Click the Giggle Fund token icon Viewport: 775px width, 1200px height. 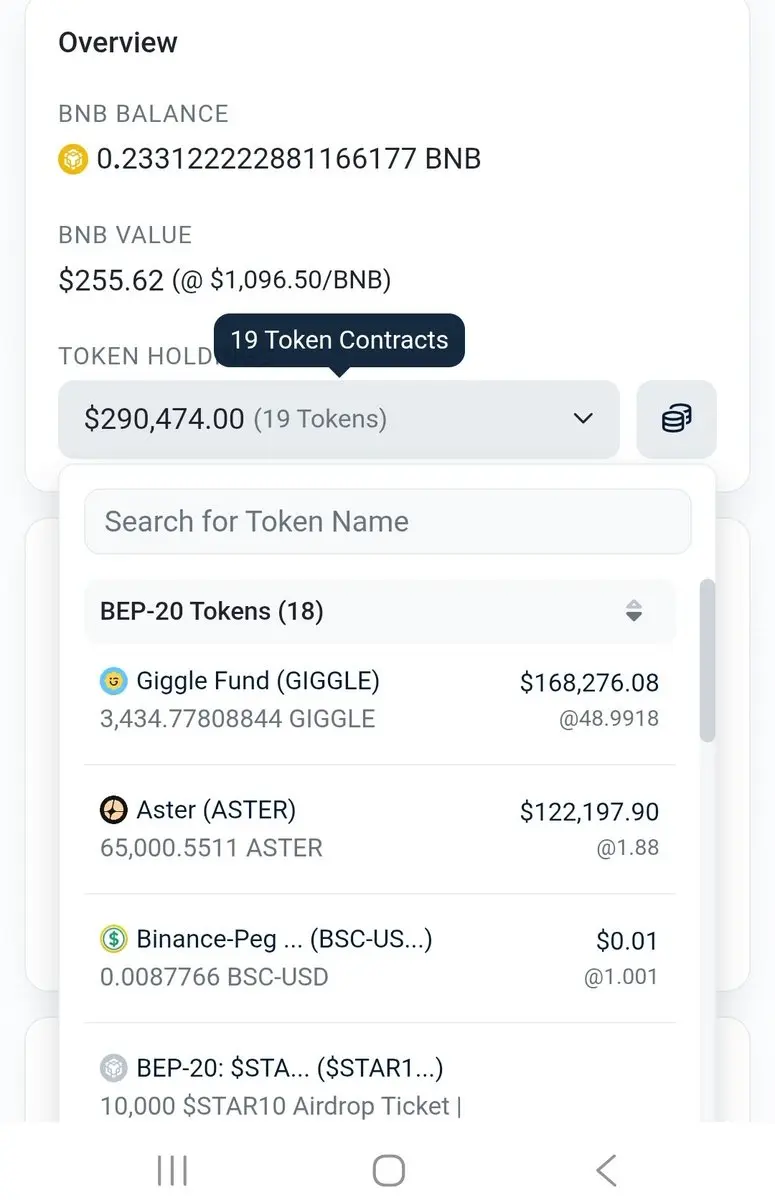[114, 682]
